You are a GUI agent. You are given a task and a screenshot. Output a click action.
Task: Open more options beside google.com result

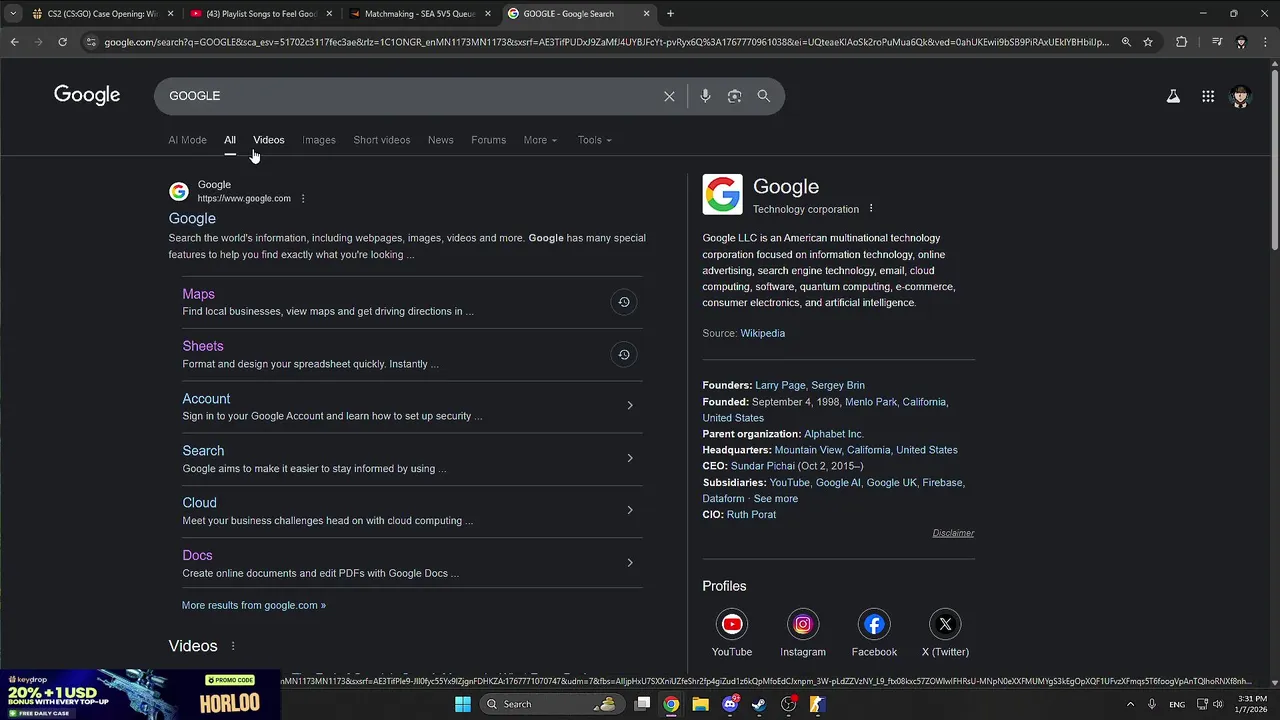pos(303,198)
